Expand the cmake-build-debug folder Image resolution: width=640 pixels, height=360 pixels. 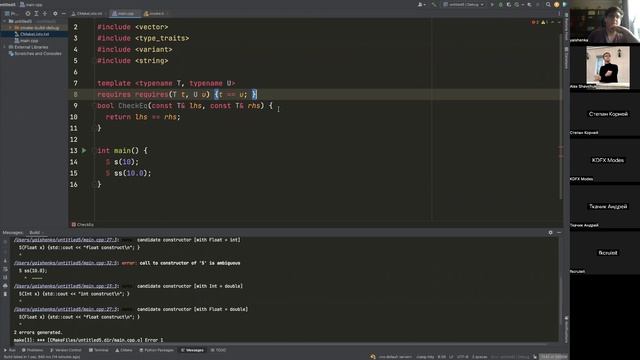11,27
